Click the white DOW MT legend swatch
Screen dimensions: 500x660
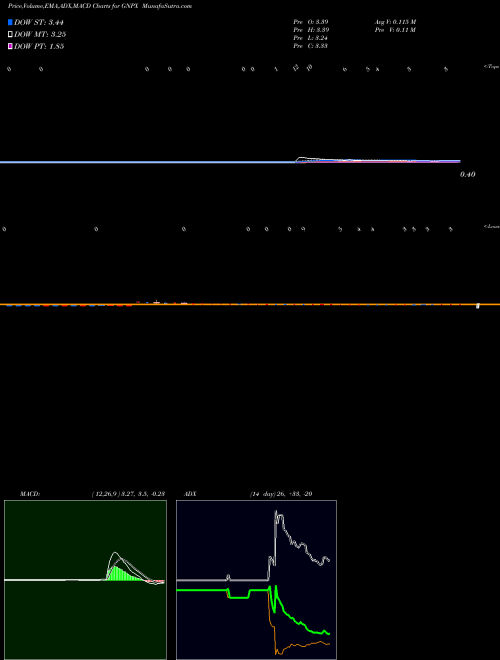(11, 34)
